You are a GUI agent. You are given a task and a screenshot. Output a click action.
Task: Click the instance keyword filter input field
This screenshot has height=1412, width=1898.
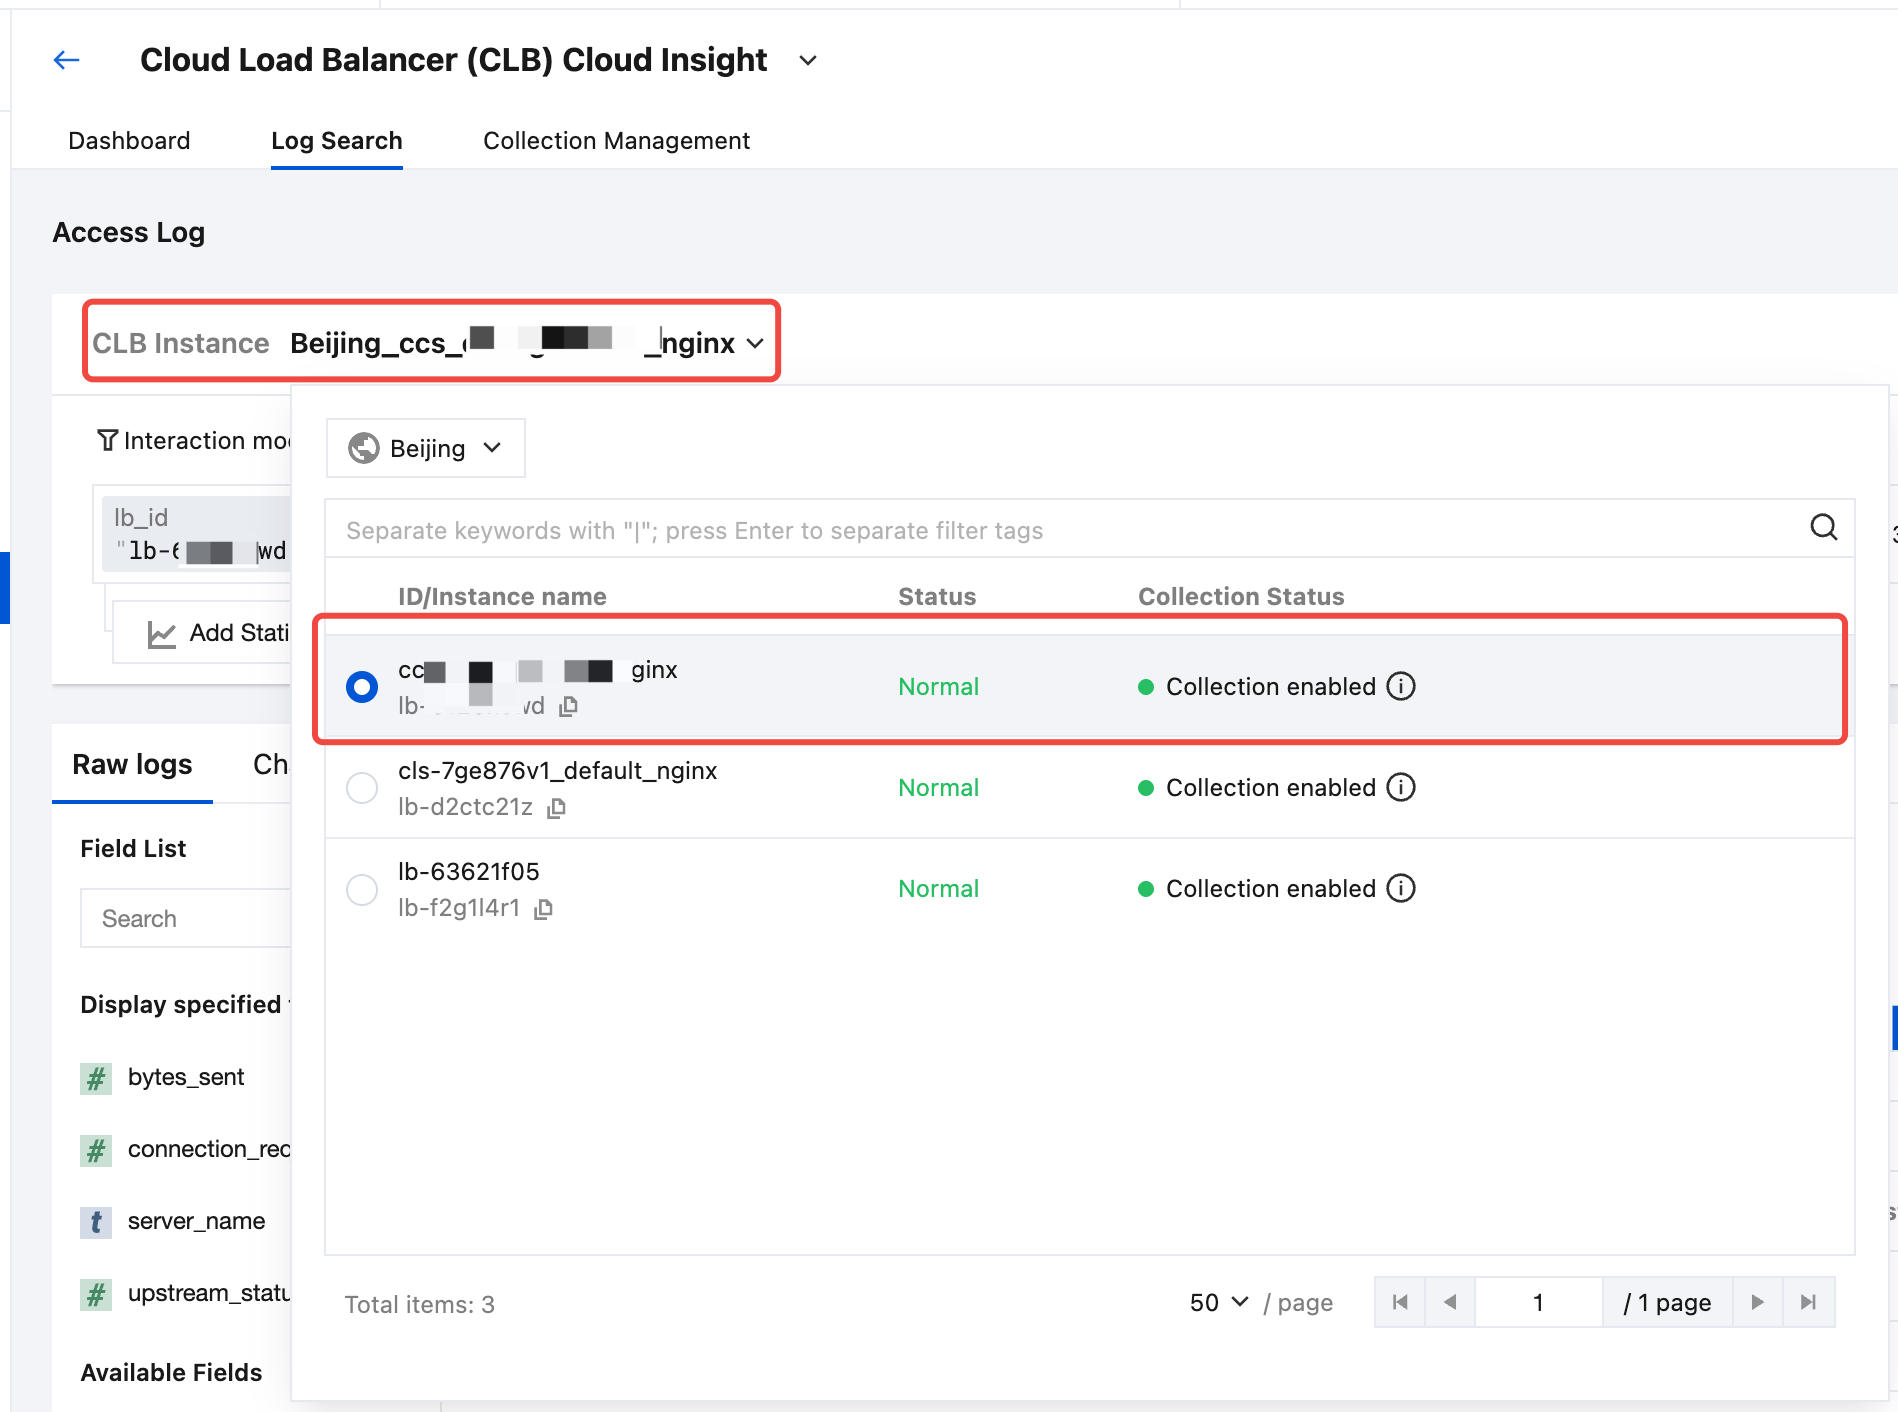coord(1070,530)
